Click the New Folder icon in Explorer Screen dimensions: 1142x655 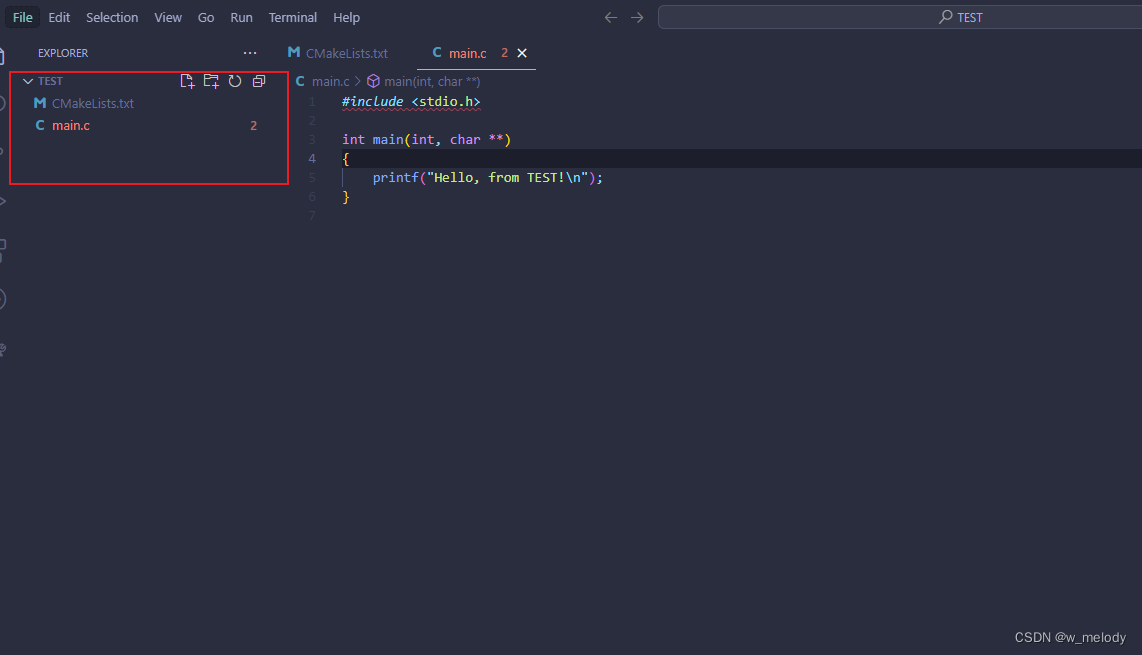tap(211, 81)
